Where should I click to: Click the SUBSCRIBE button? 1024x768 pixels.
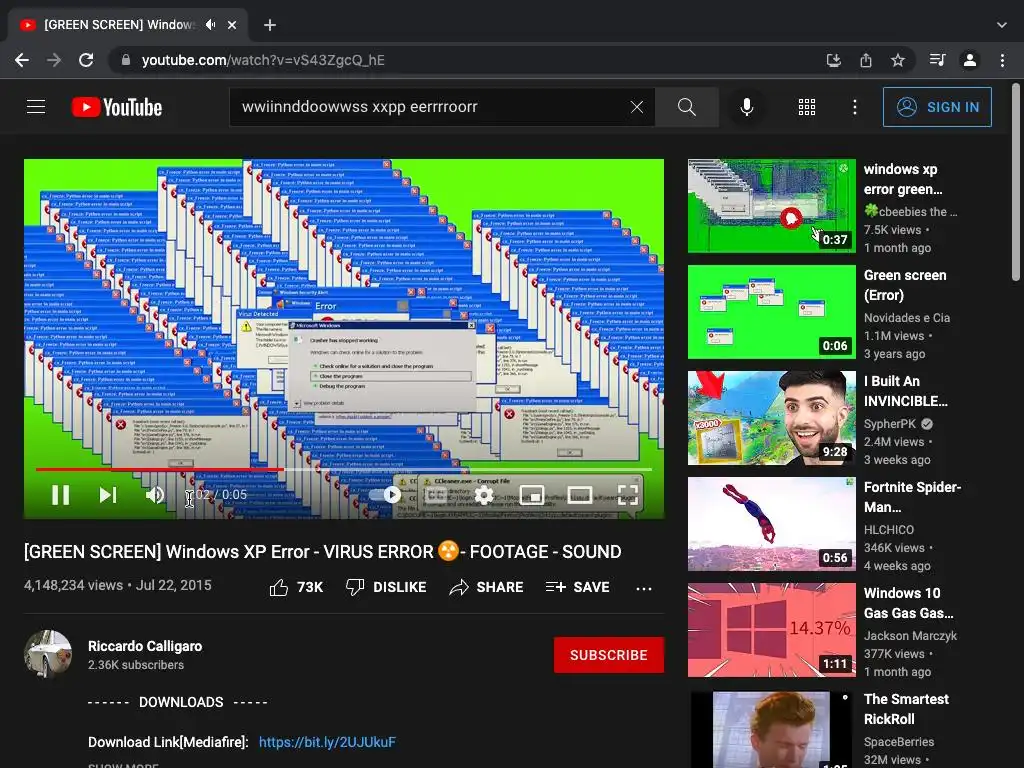click(609, 655)
